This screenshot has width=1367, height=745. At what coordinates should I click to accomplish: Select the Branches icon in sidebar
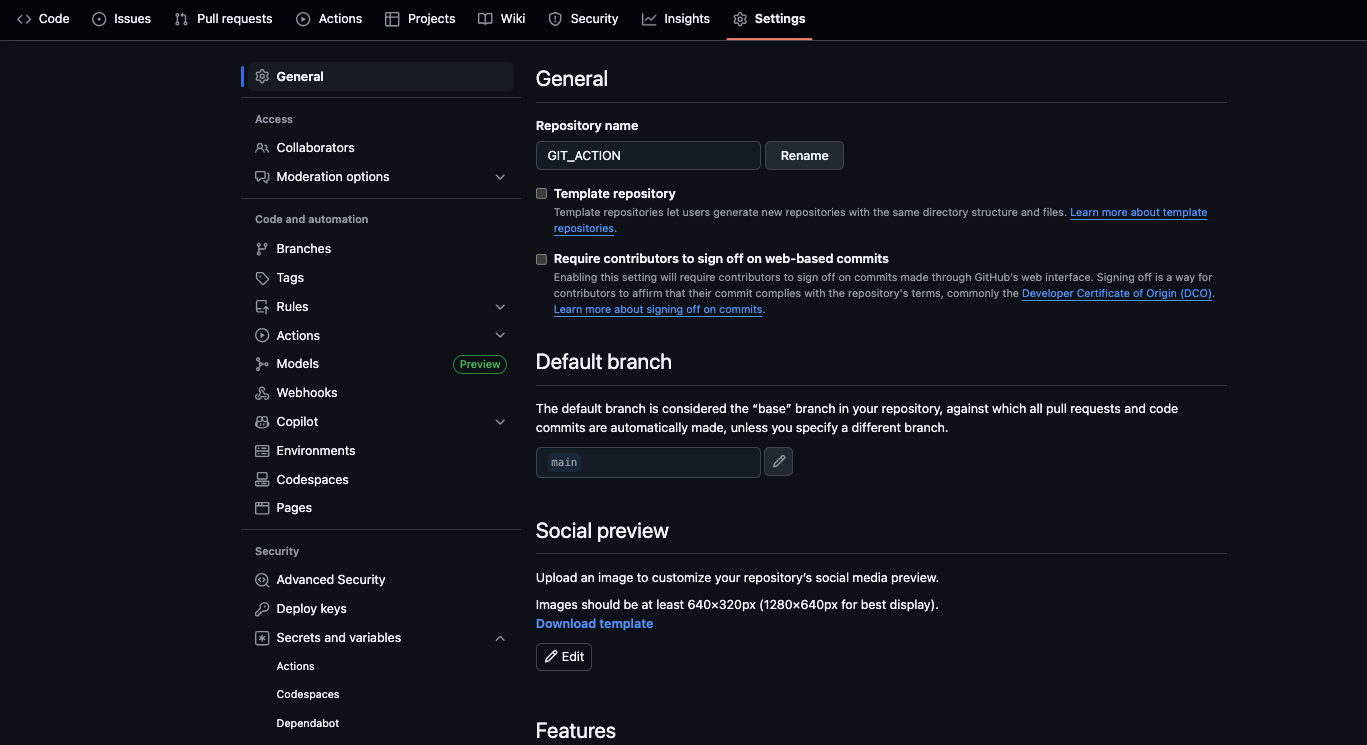tap(260, 248)
